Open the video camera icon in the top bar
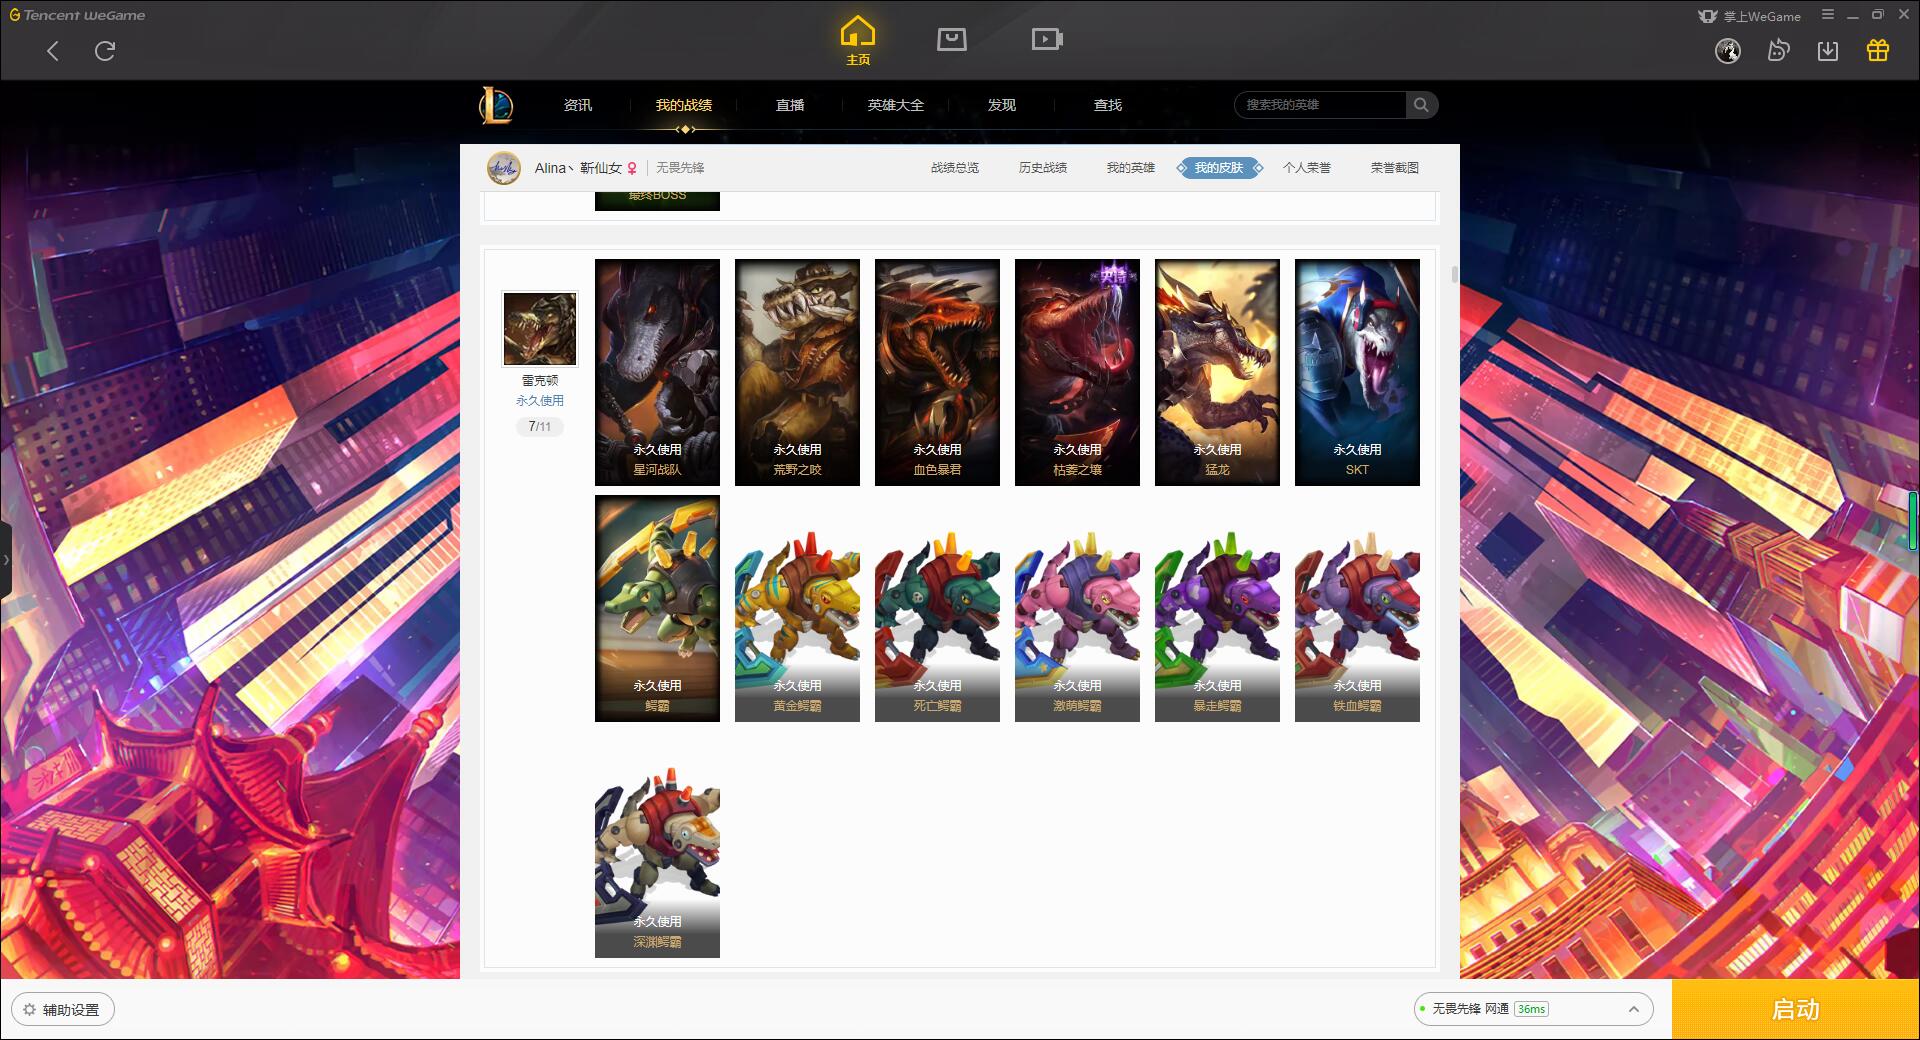Image resolution: width=1920 pixels, height=1040 pixels. pyautogui.click(x=1047, y=39)
